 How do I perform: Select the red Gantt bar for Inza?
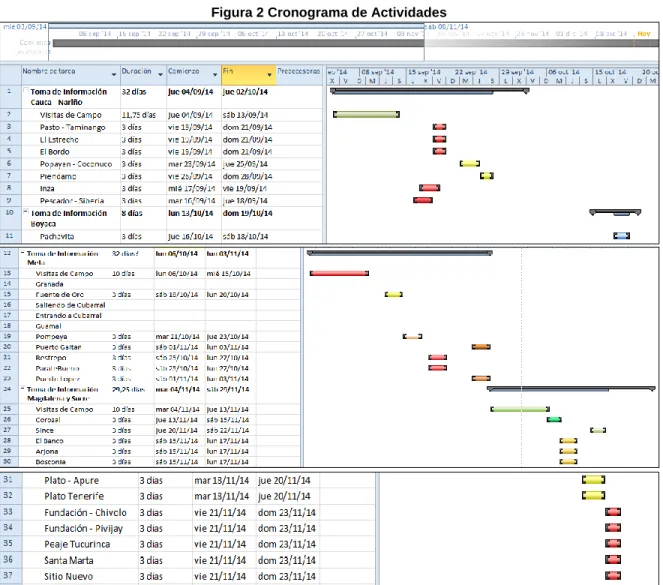point(430,188)
